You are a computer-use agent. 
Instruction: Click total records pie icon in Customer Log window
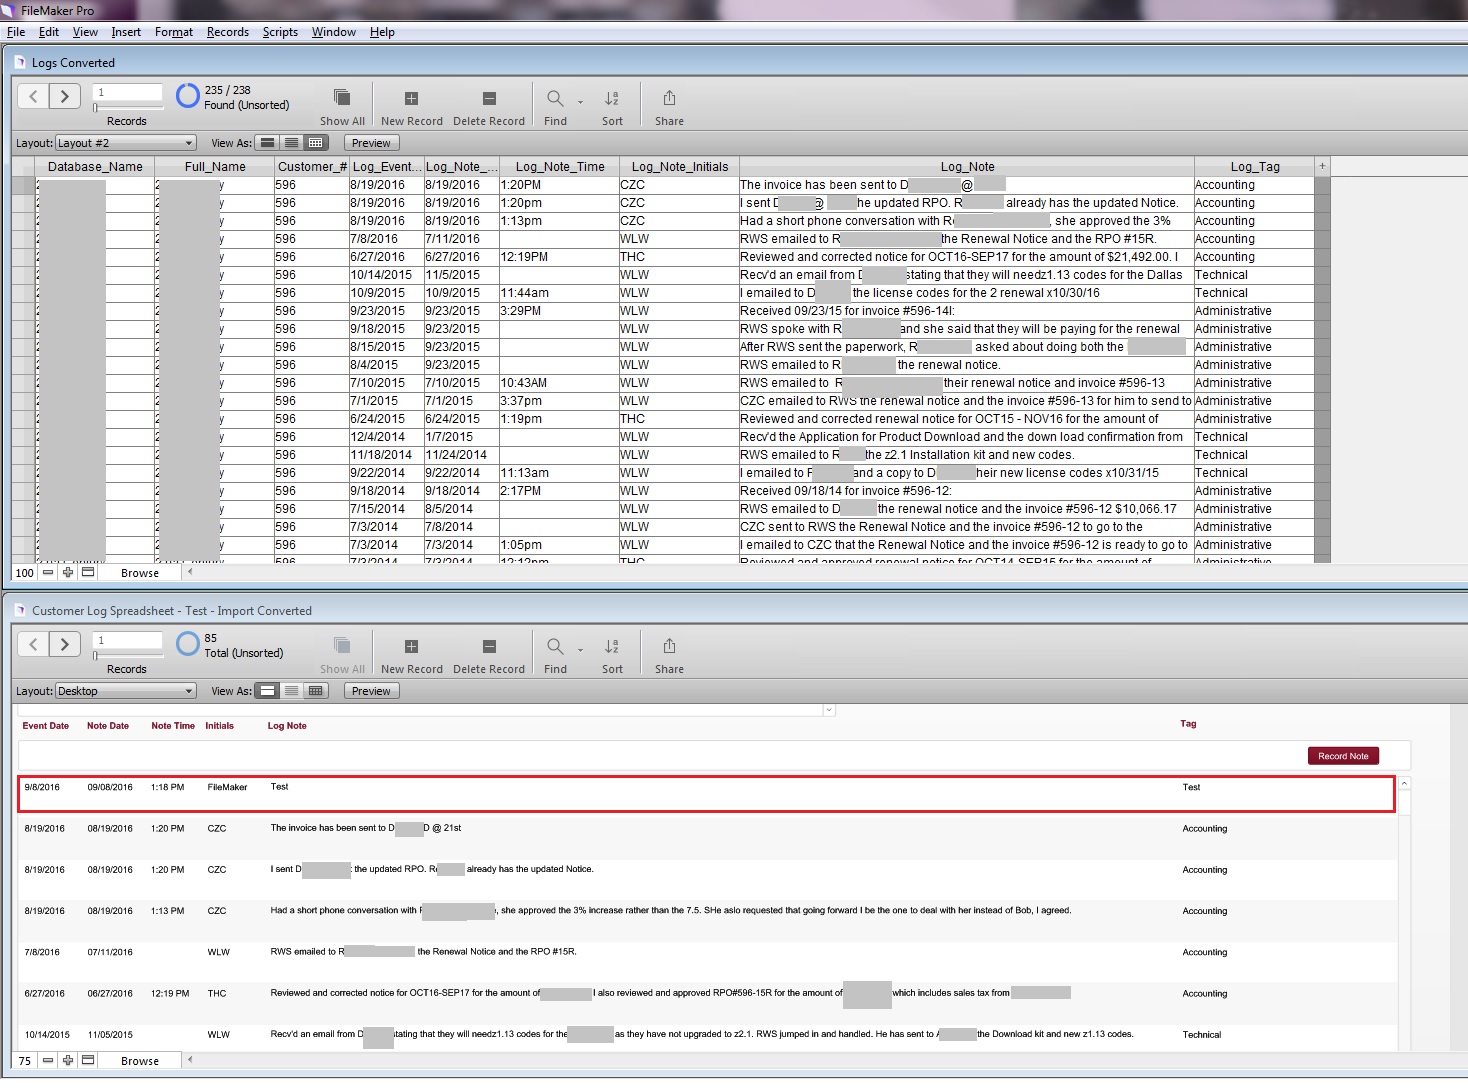tap(188, 644)
